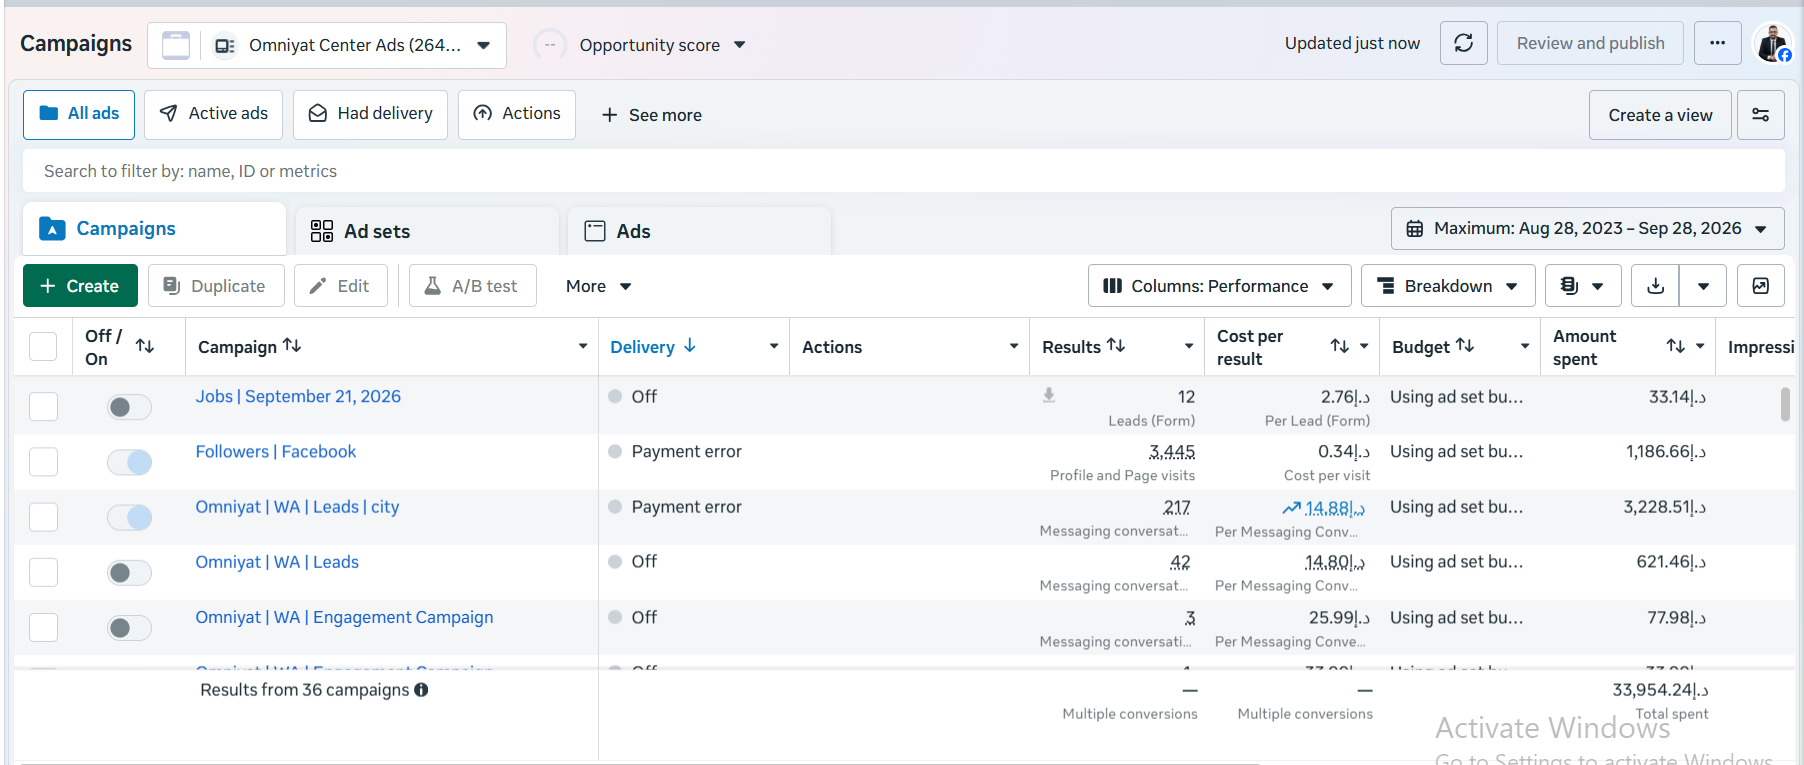This screenshot has width=1804, height=765.
Task: Select the Jobs September 21, 2026 row checkbox
Action: click(43, 407)
